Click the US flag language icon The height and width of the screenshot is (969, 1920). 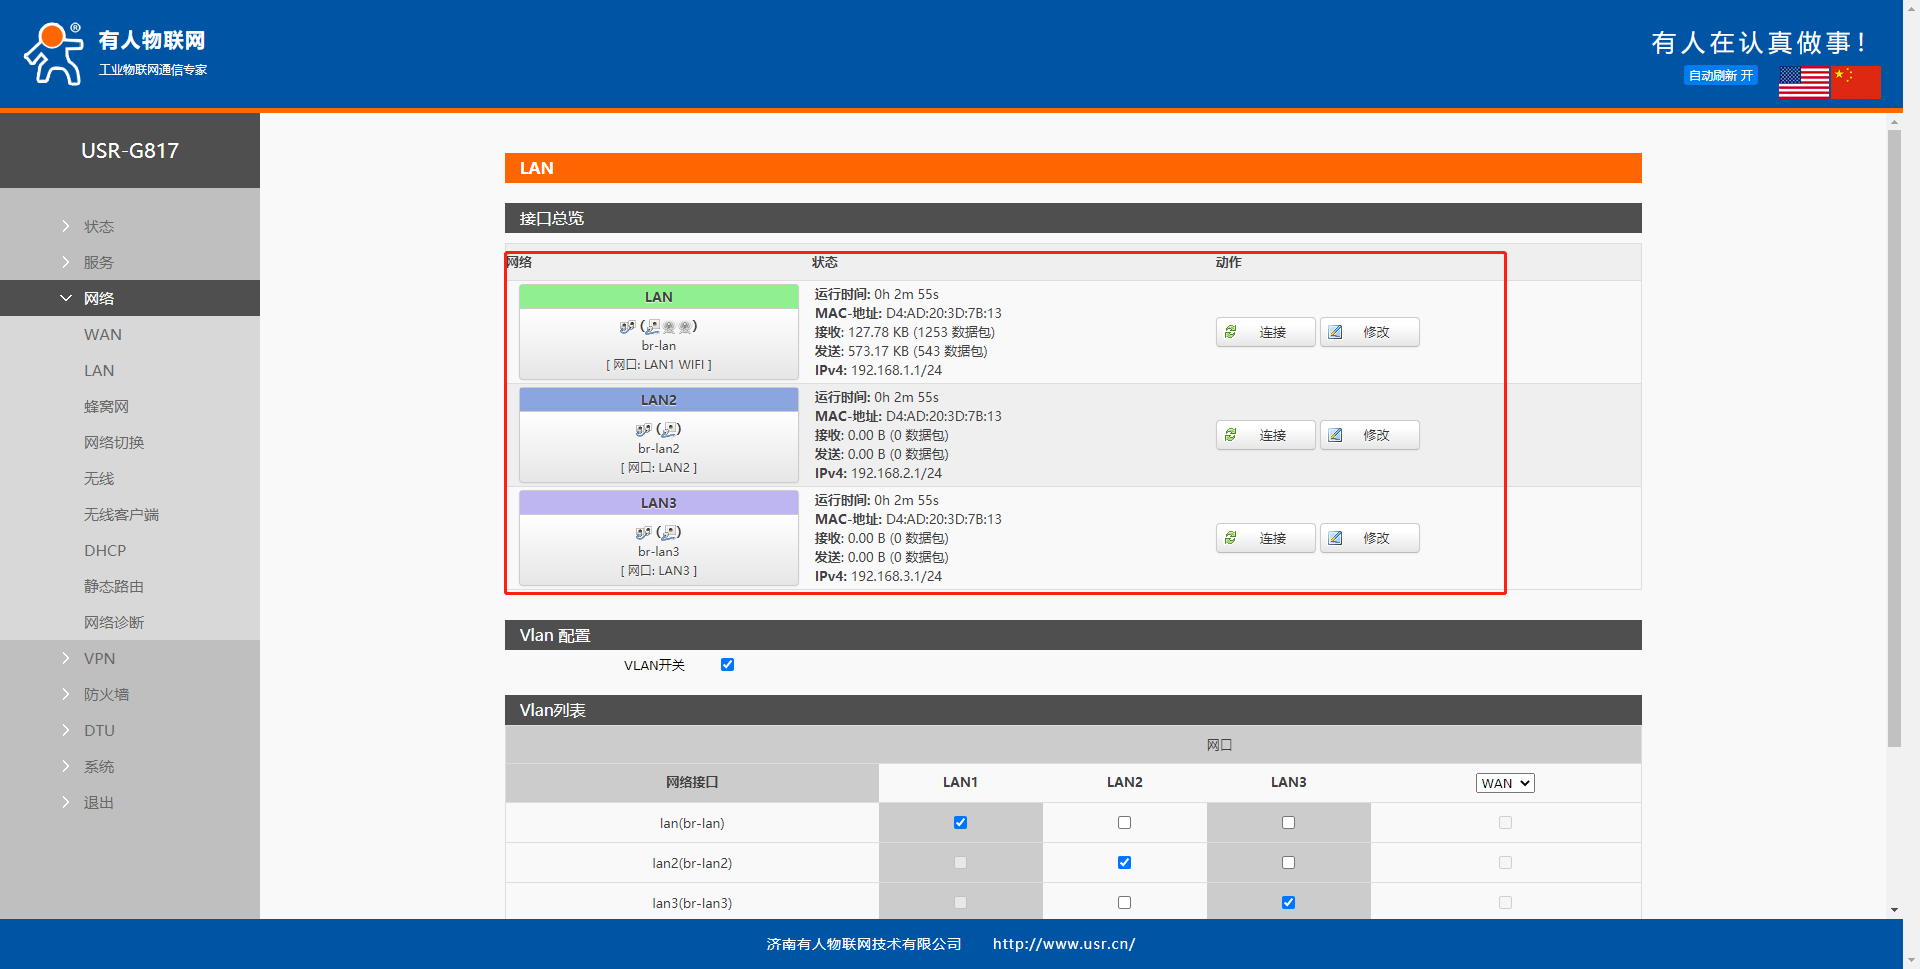[1803, 82]
